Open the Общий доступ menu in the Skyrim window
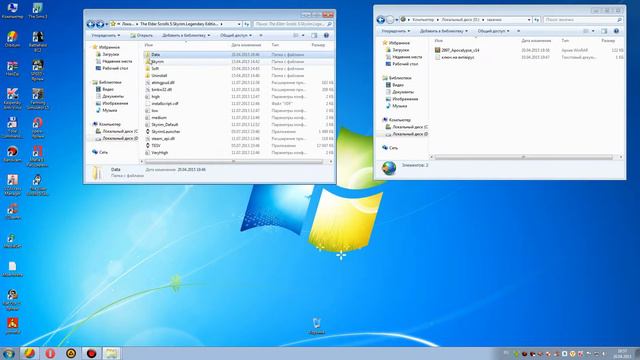640x360 pixels. coord(236,36)
